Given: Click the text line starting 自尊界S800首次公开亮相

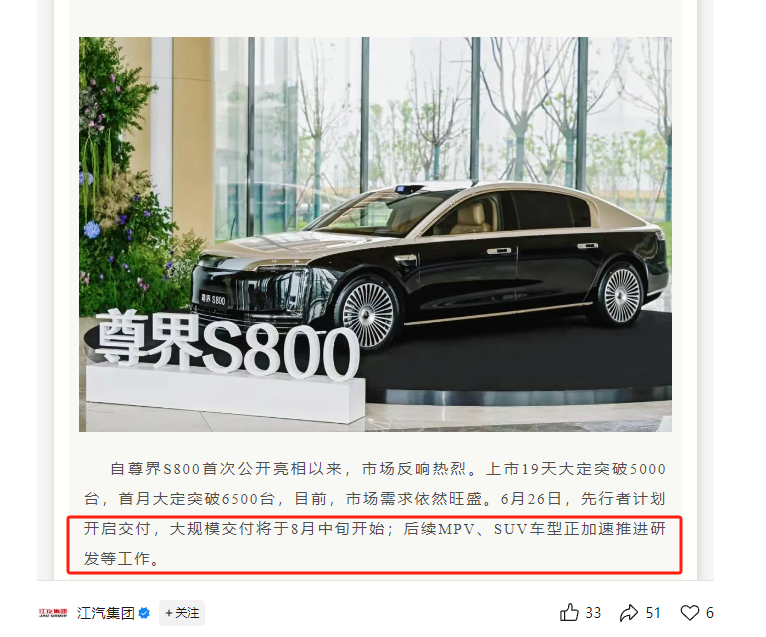Looking at the screenshot, I should click(388, 469).
